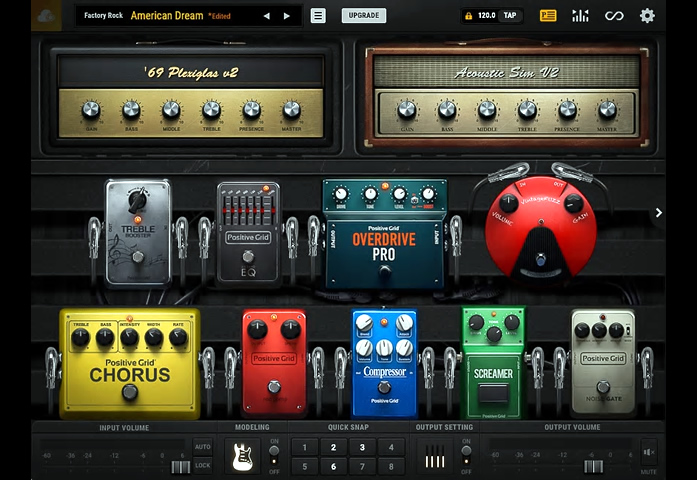
Task: Click the input volume LOCK button
Action: tap(202, 465)
